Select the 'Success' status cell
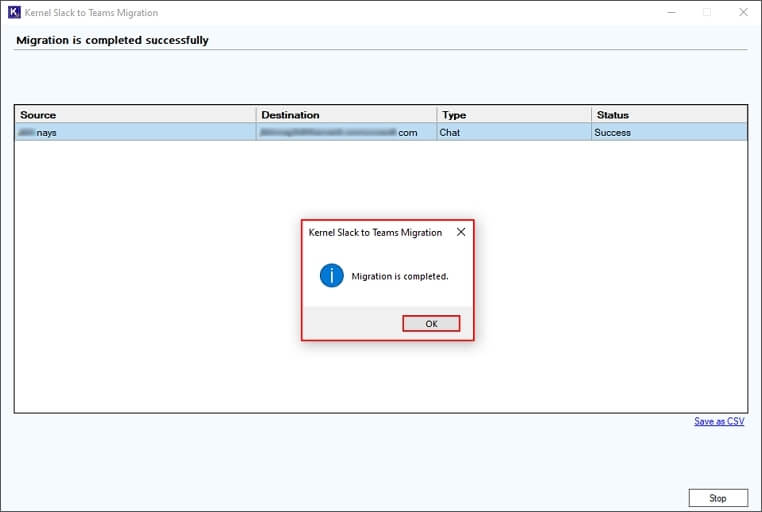The width and height of the screenshot is (762, 512). coord(669,132)
